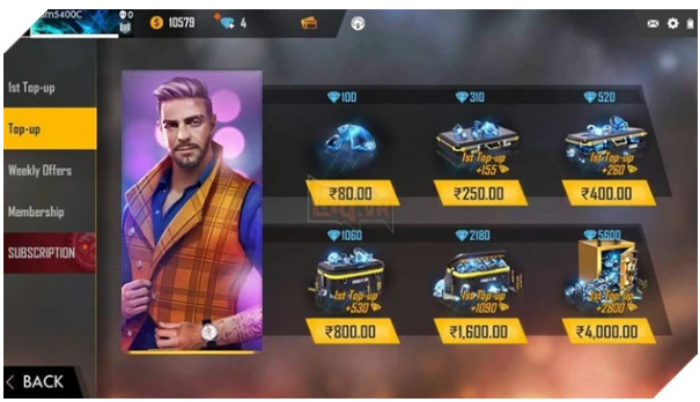Select the 5600 diamonds golden safe
The width and height of the screenshot is (700, 402).
click(x=606, y=277)
